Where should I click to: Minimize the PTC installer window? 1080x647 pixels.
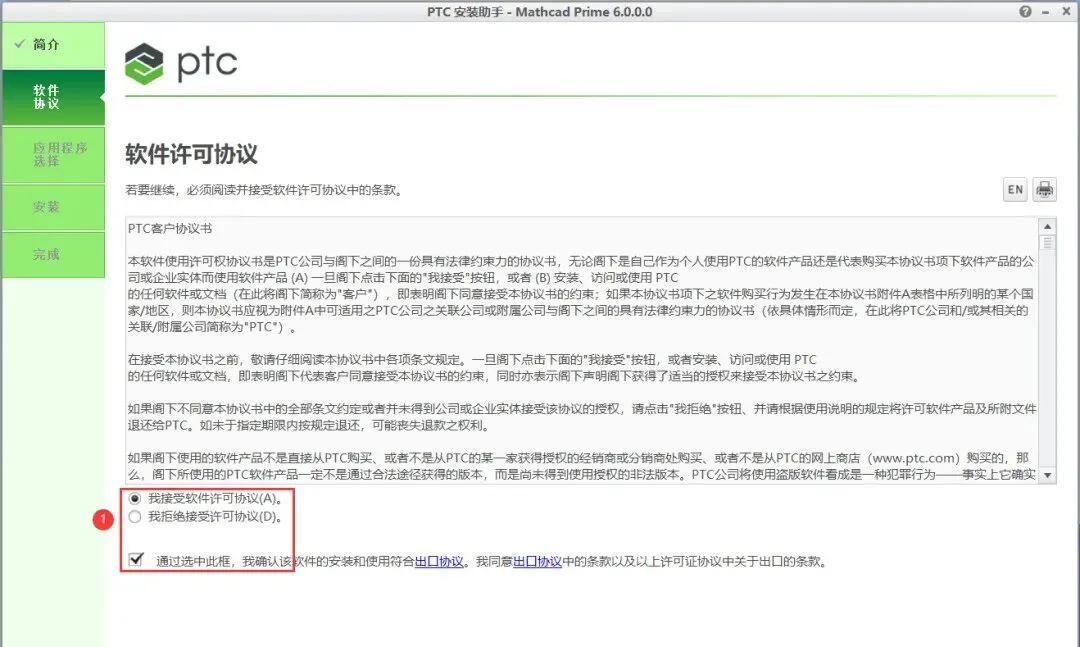(1046, 12)
